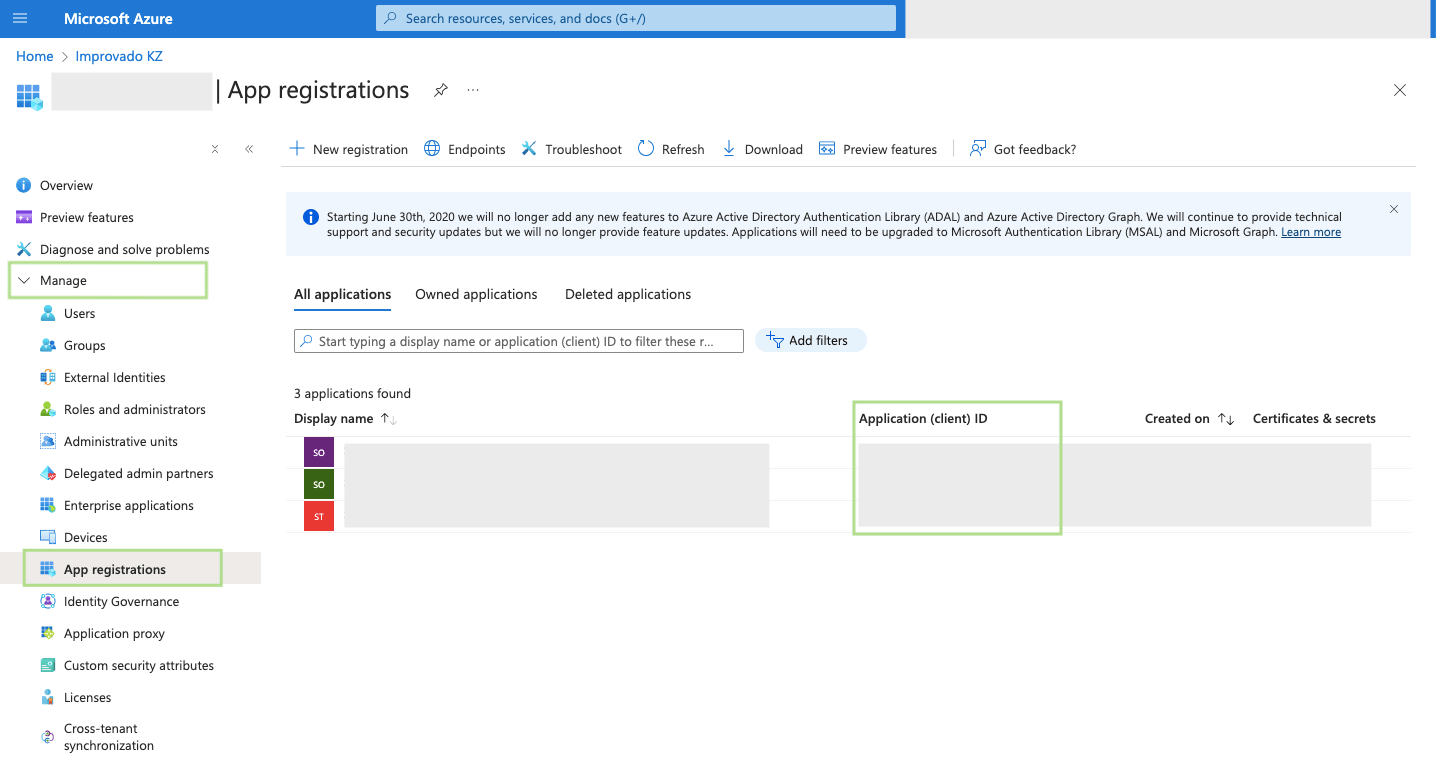This screenshot has width=1436, height=763.
Task: Open the more options ellipsis beside the title
Action: (473, 90)
